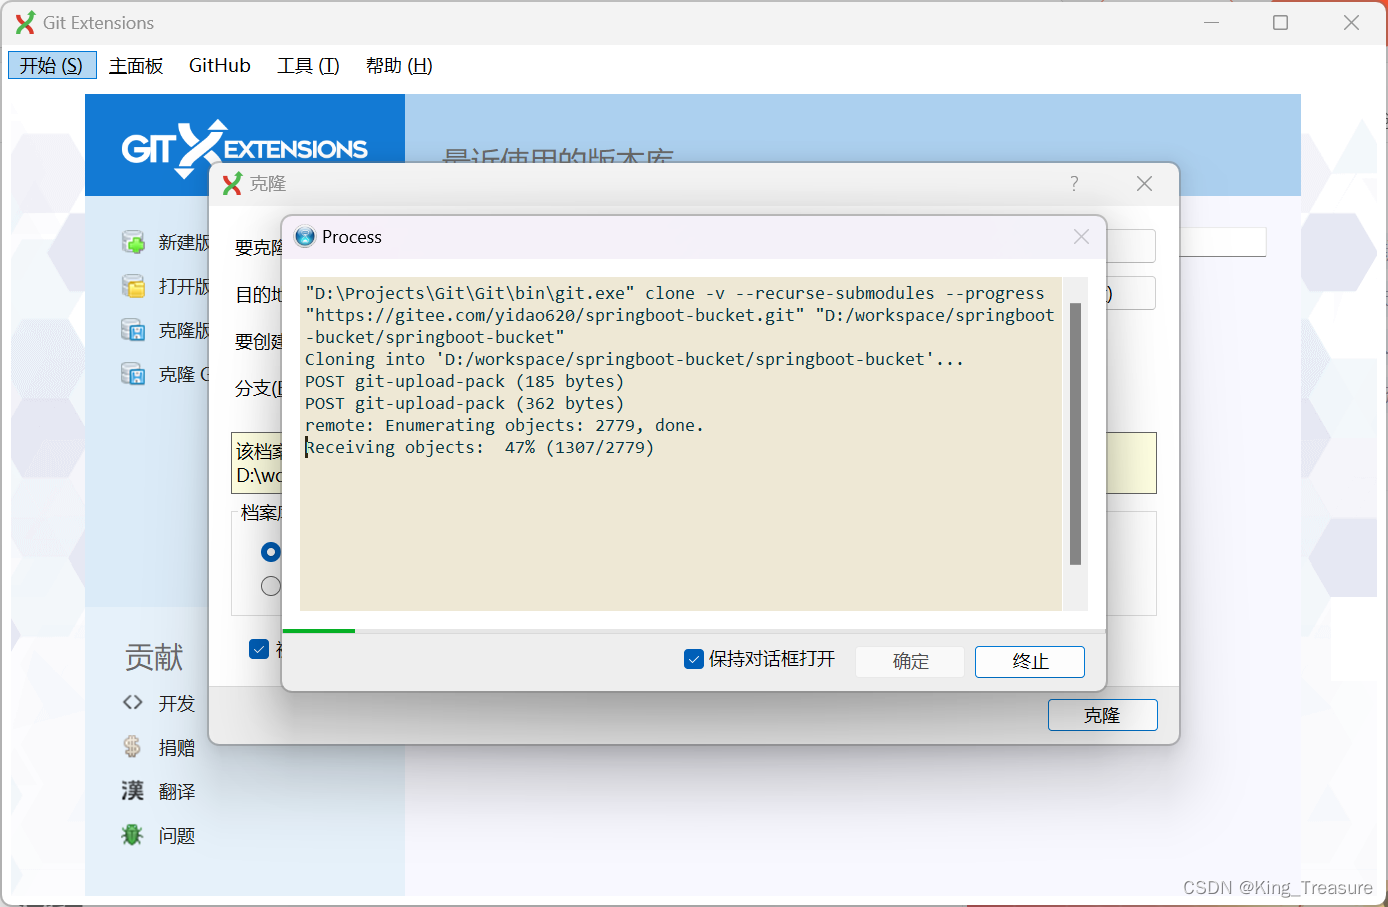Close the 克隆 dialog
The height and width of the screenshot is (907, 1388).
(x=1145, y=184)
